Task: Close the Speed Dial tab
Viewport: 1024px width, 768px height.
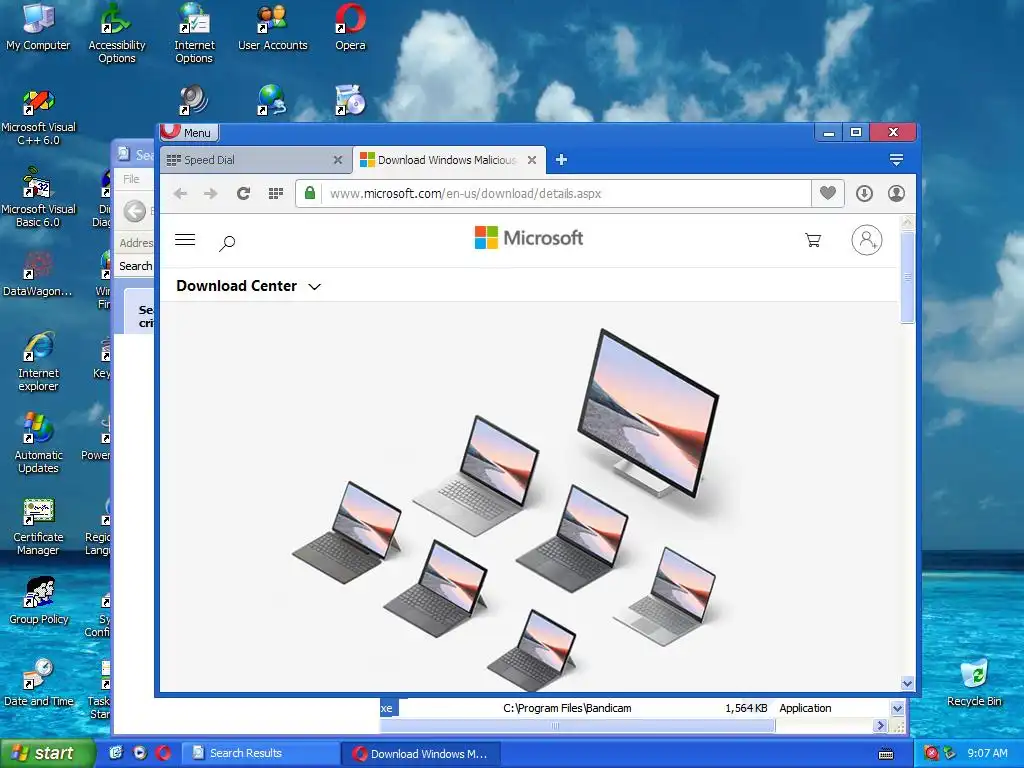Action: pos(338,160)
